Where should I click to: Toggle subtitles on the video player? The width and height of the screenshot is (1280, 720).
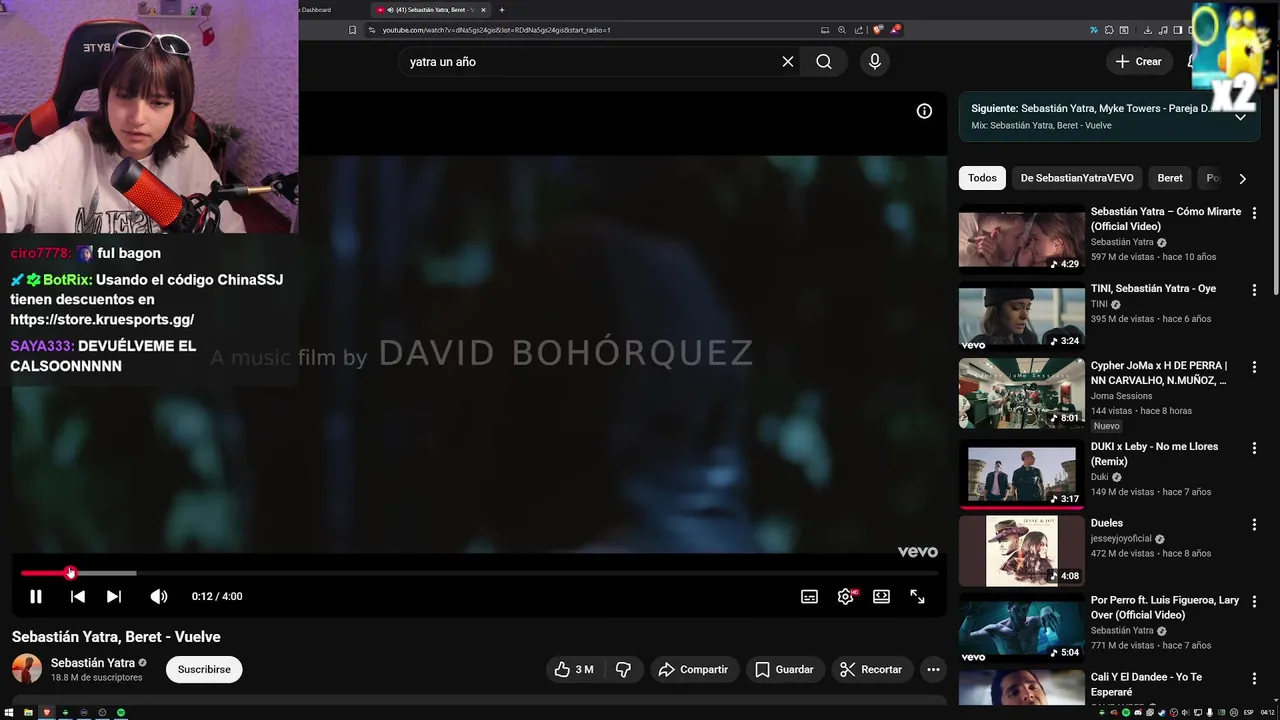point(809,596)
